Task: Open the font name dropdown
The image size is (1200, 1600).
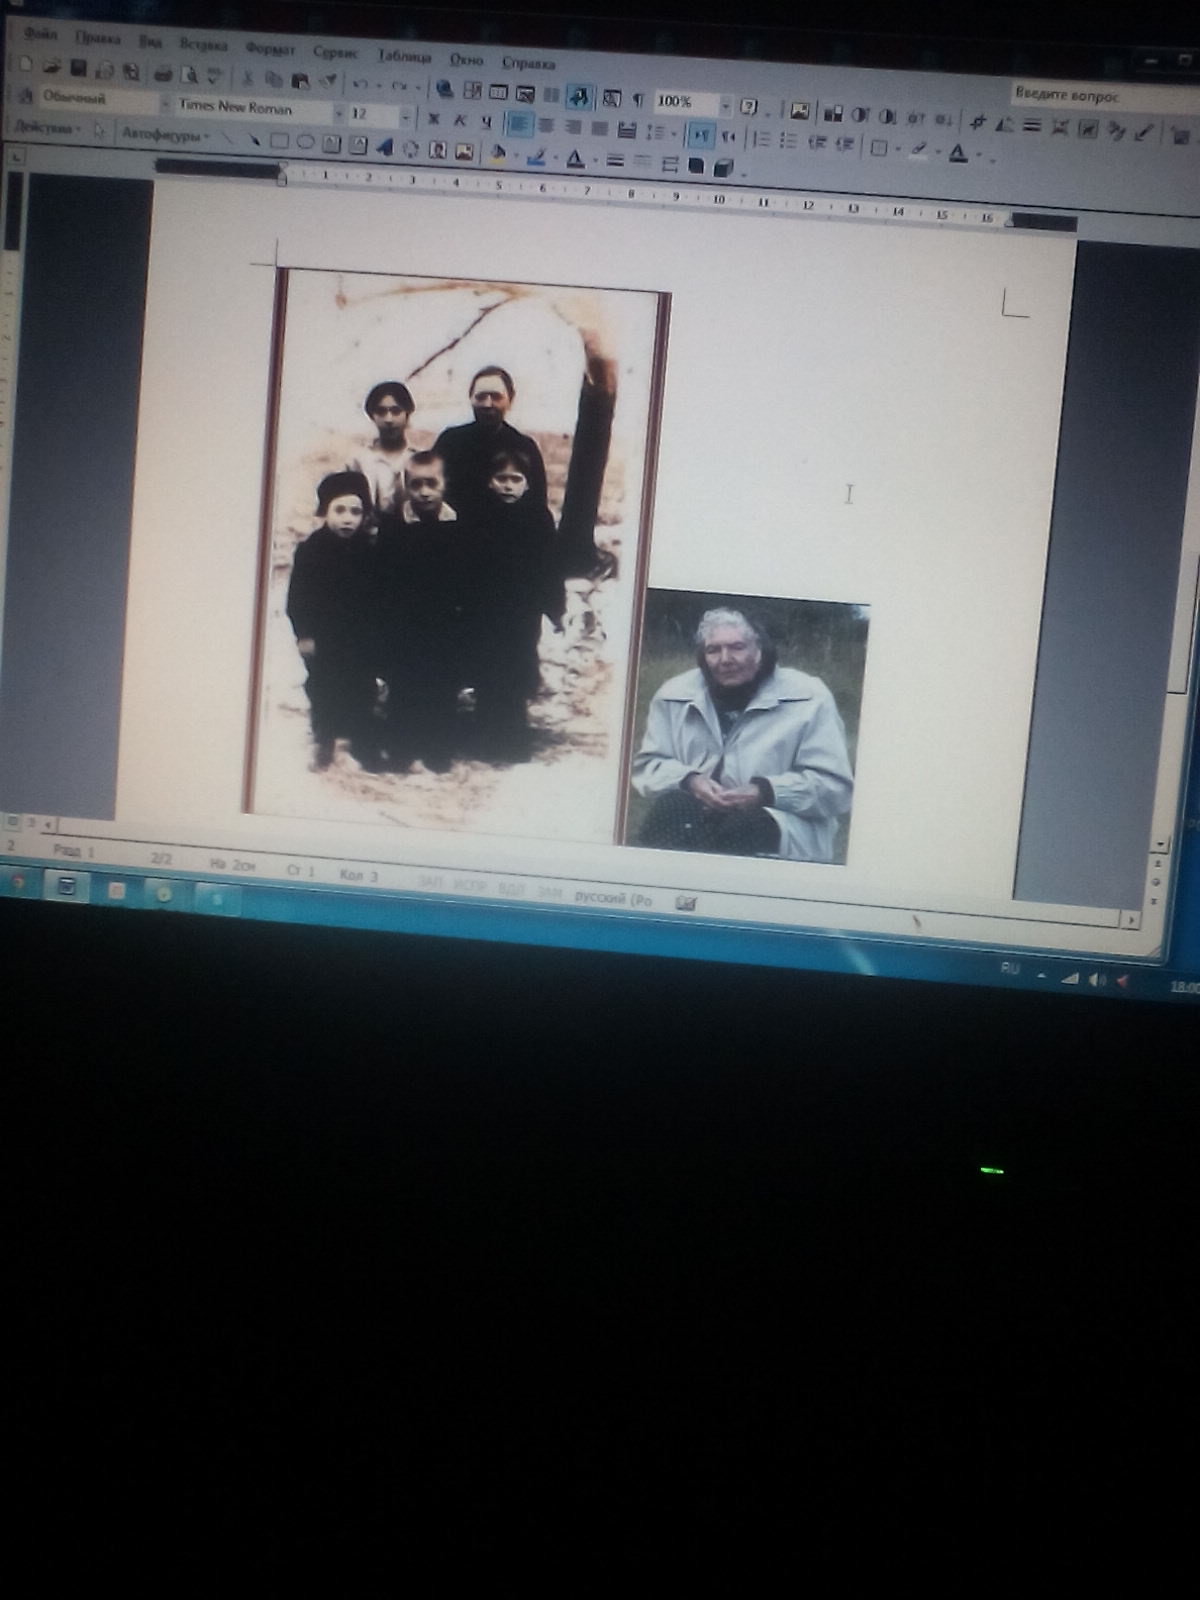Action: [x=339, y=113]
